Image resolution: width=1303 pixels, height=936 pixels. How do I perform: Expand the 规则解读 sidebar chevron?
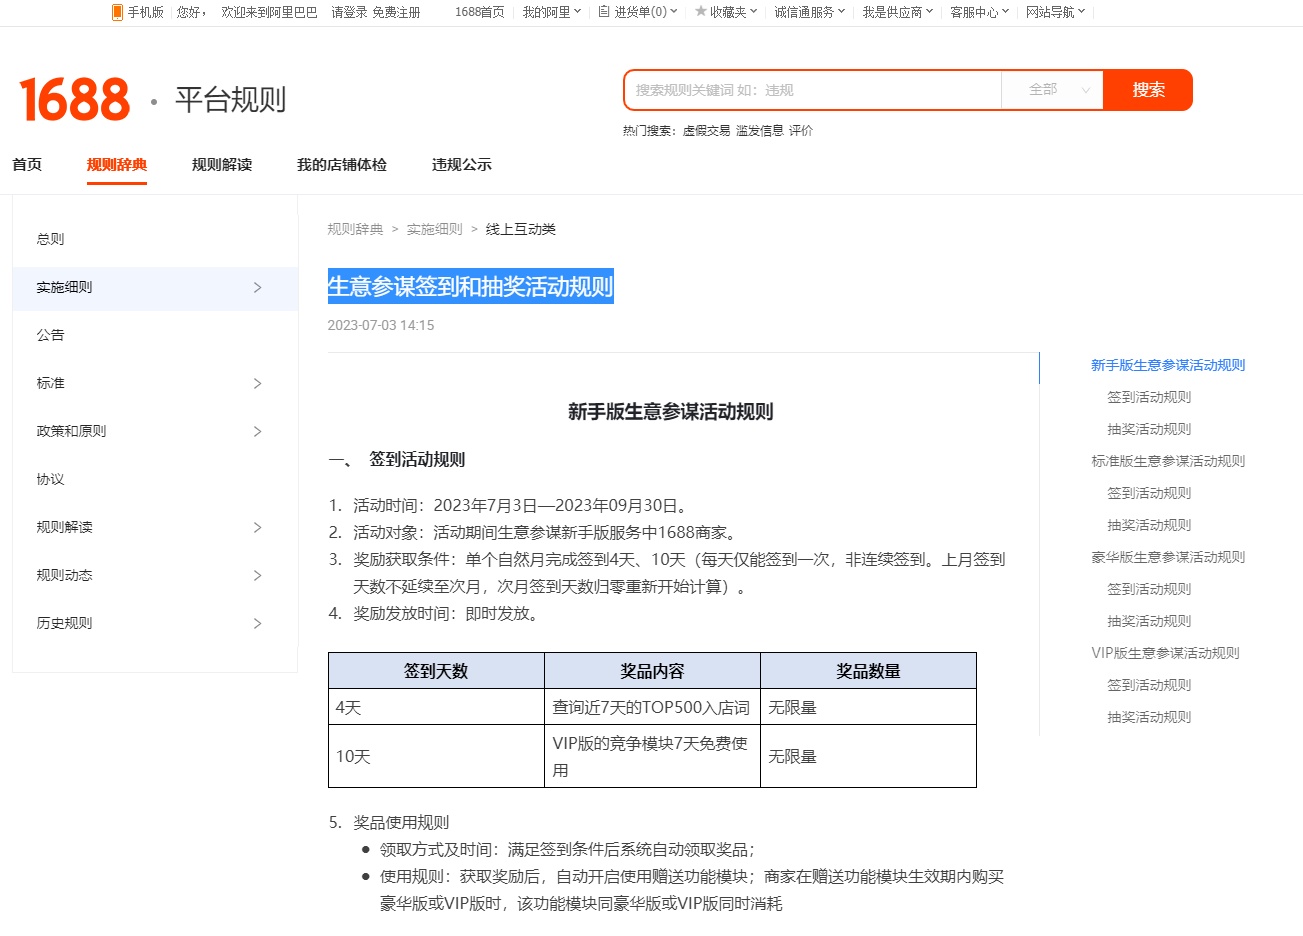coord(257,528)
